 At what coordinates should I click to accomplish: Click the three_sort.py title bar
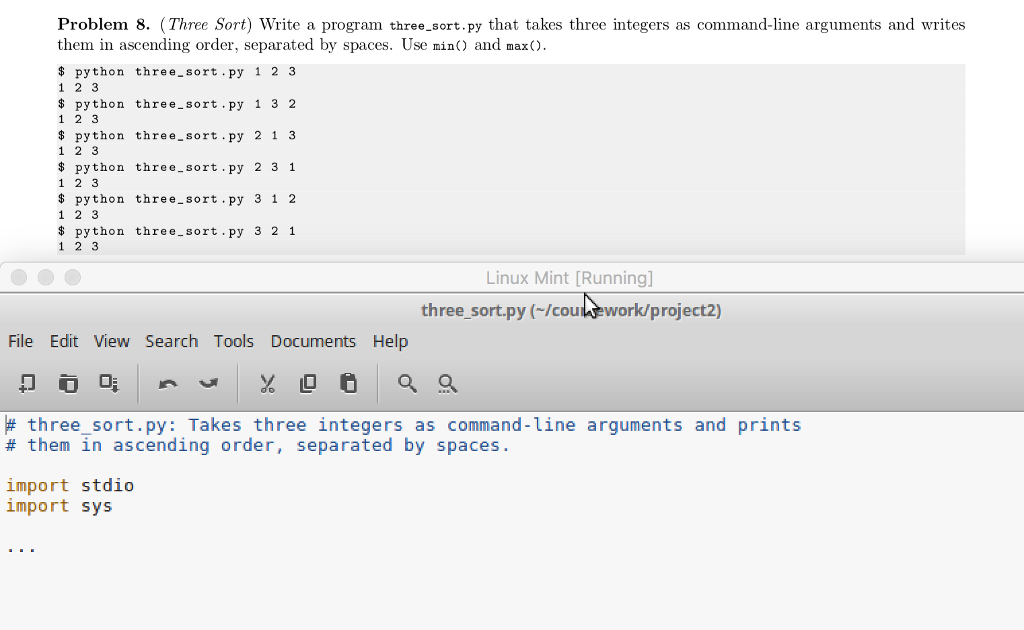(x=571, y=310)
